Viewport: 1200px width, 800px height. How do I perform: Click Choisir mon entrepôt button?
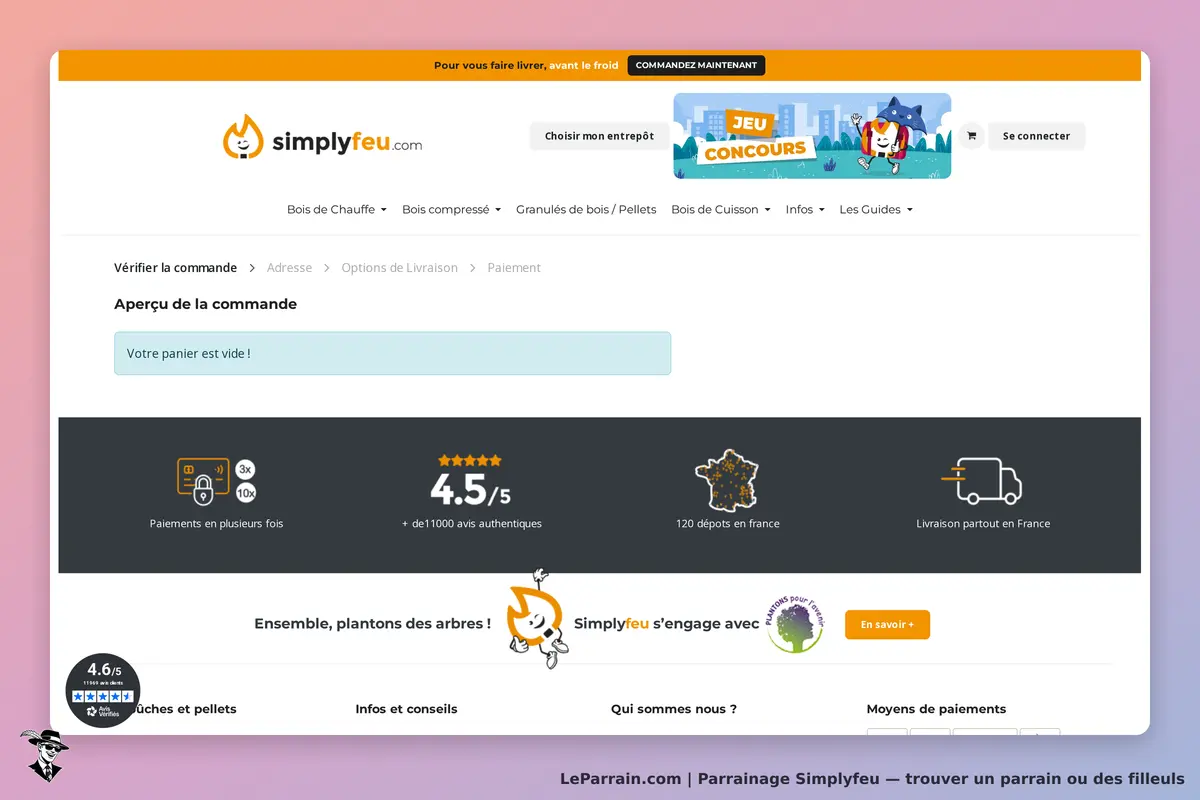(599, 136)
